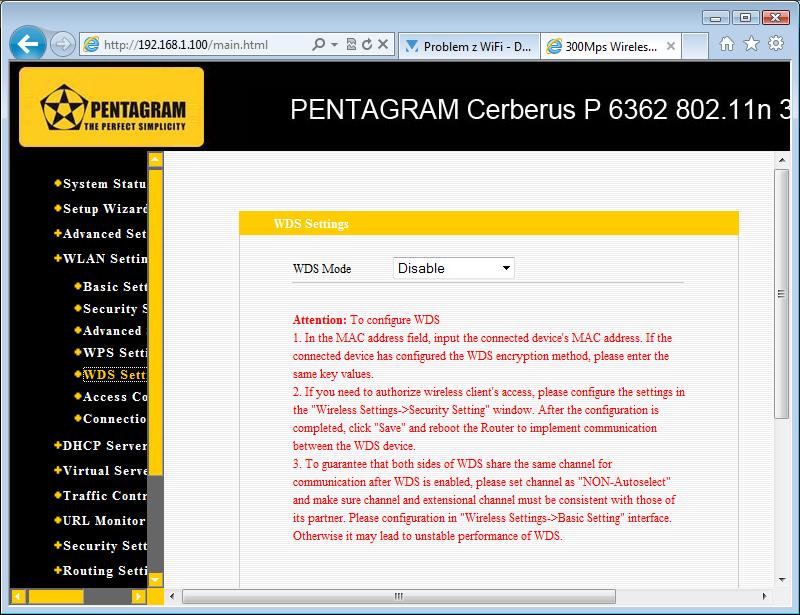This screenshot has width=800, height=615.
Task: Click the sidebar vertical yellow scrollbar thumb
Action: (x=156, y=322)
